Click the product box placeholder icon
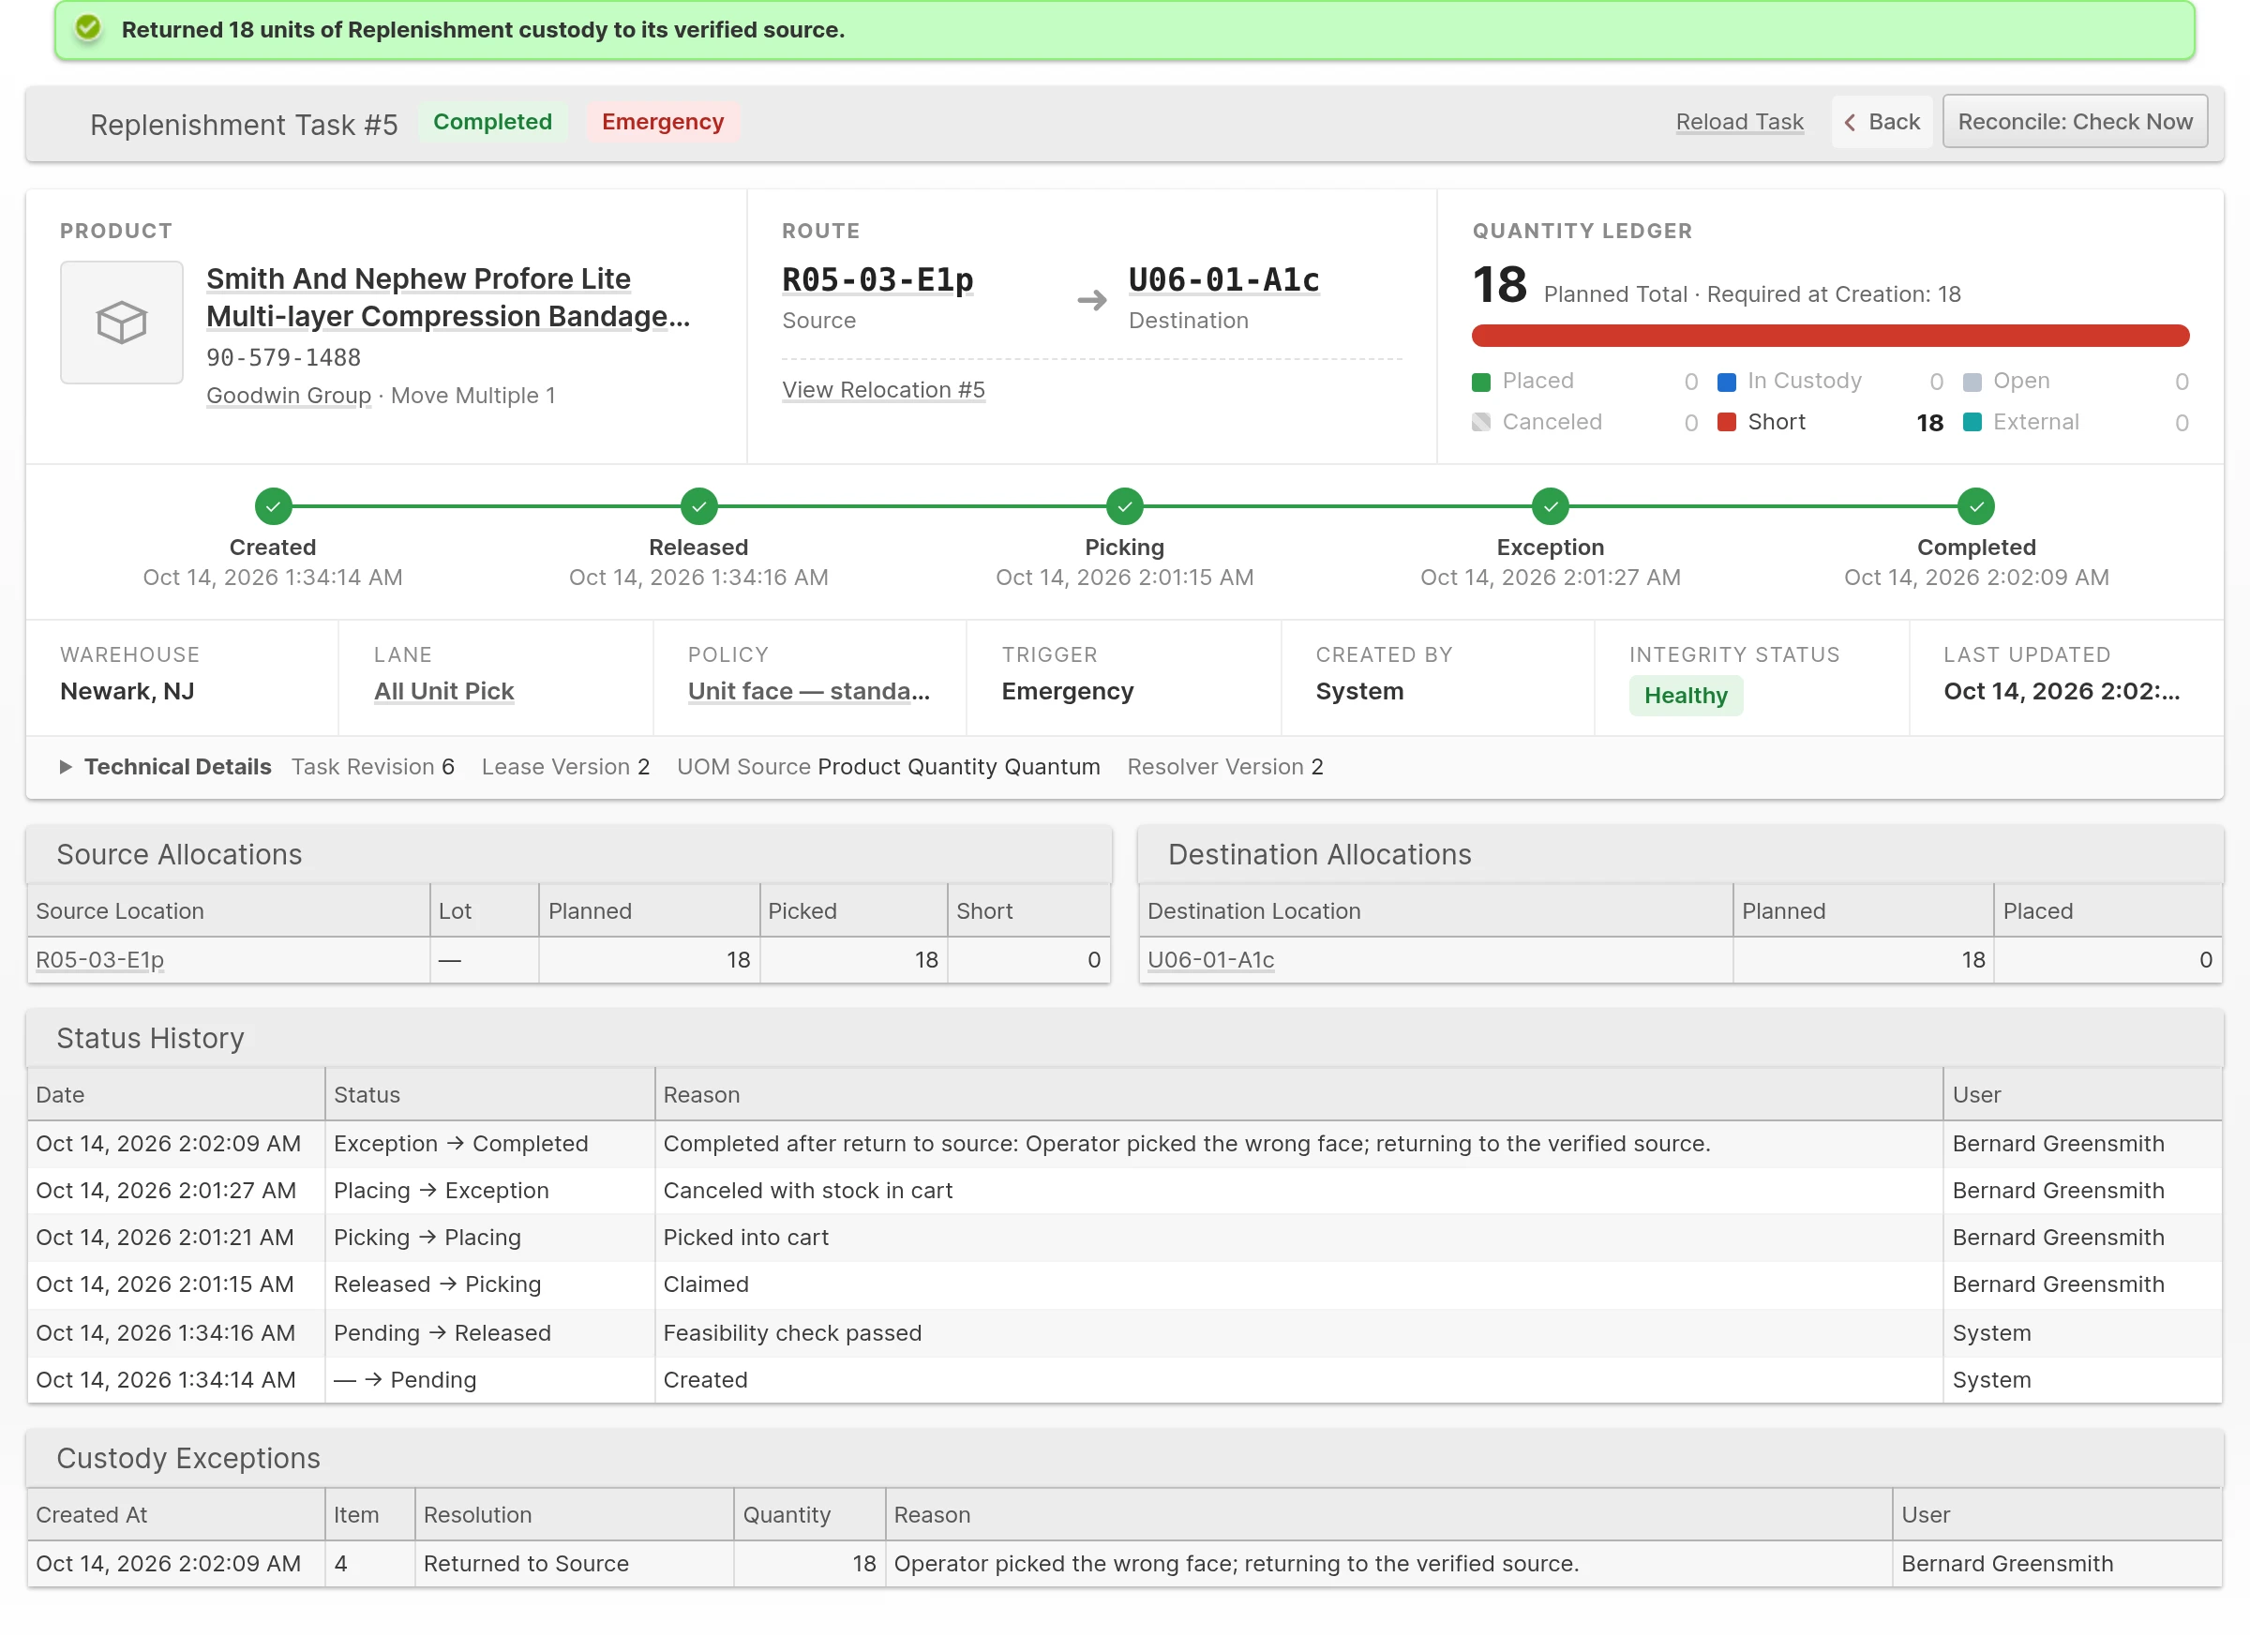The height and width of the screenshot is (1652, 2250). point(121,322)
